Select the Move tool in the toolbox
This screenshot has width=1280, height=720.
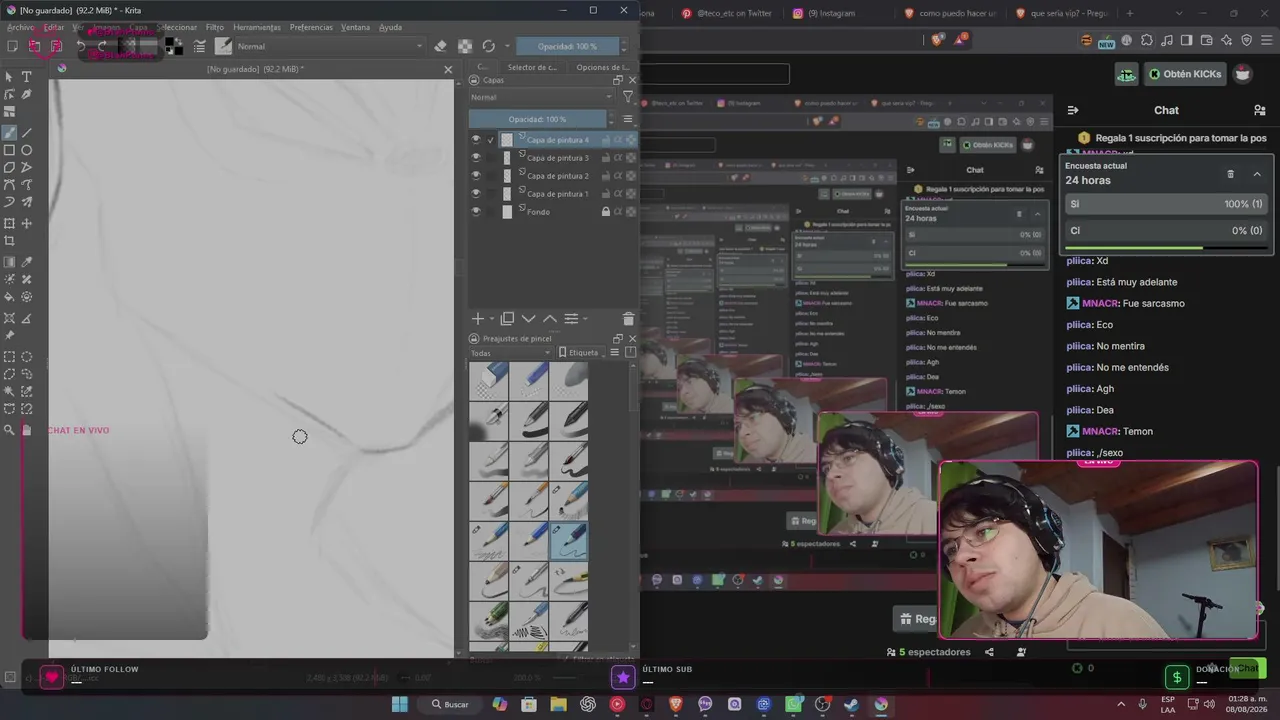(27, 223)
